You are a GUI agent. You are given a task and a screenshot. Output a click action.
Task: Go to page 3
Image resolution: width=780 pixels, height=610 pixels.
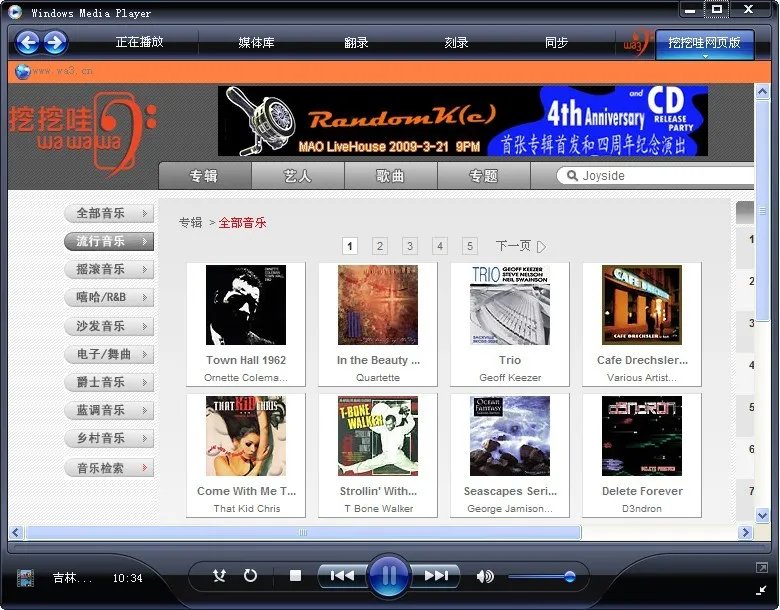click(x=410, y=246)
